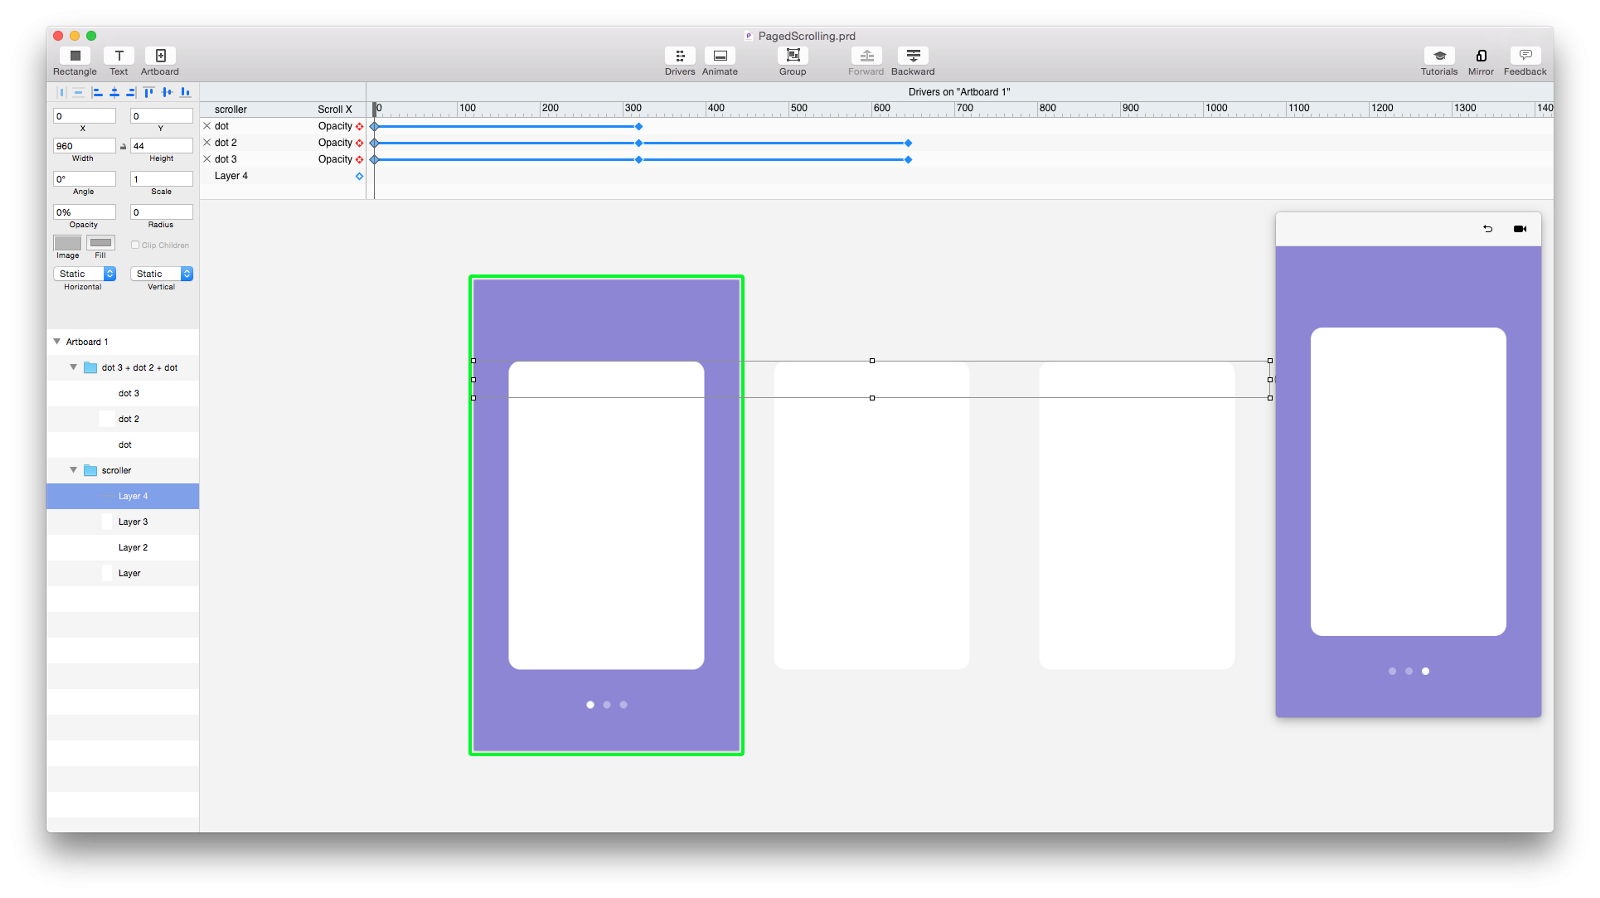Toggle the Clip Children checkbox
Viewport: 1600px width, 898px height.
[135, 245]
